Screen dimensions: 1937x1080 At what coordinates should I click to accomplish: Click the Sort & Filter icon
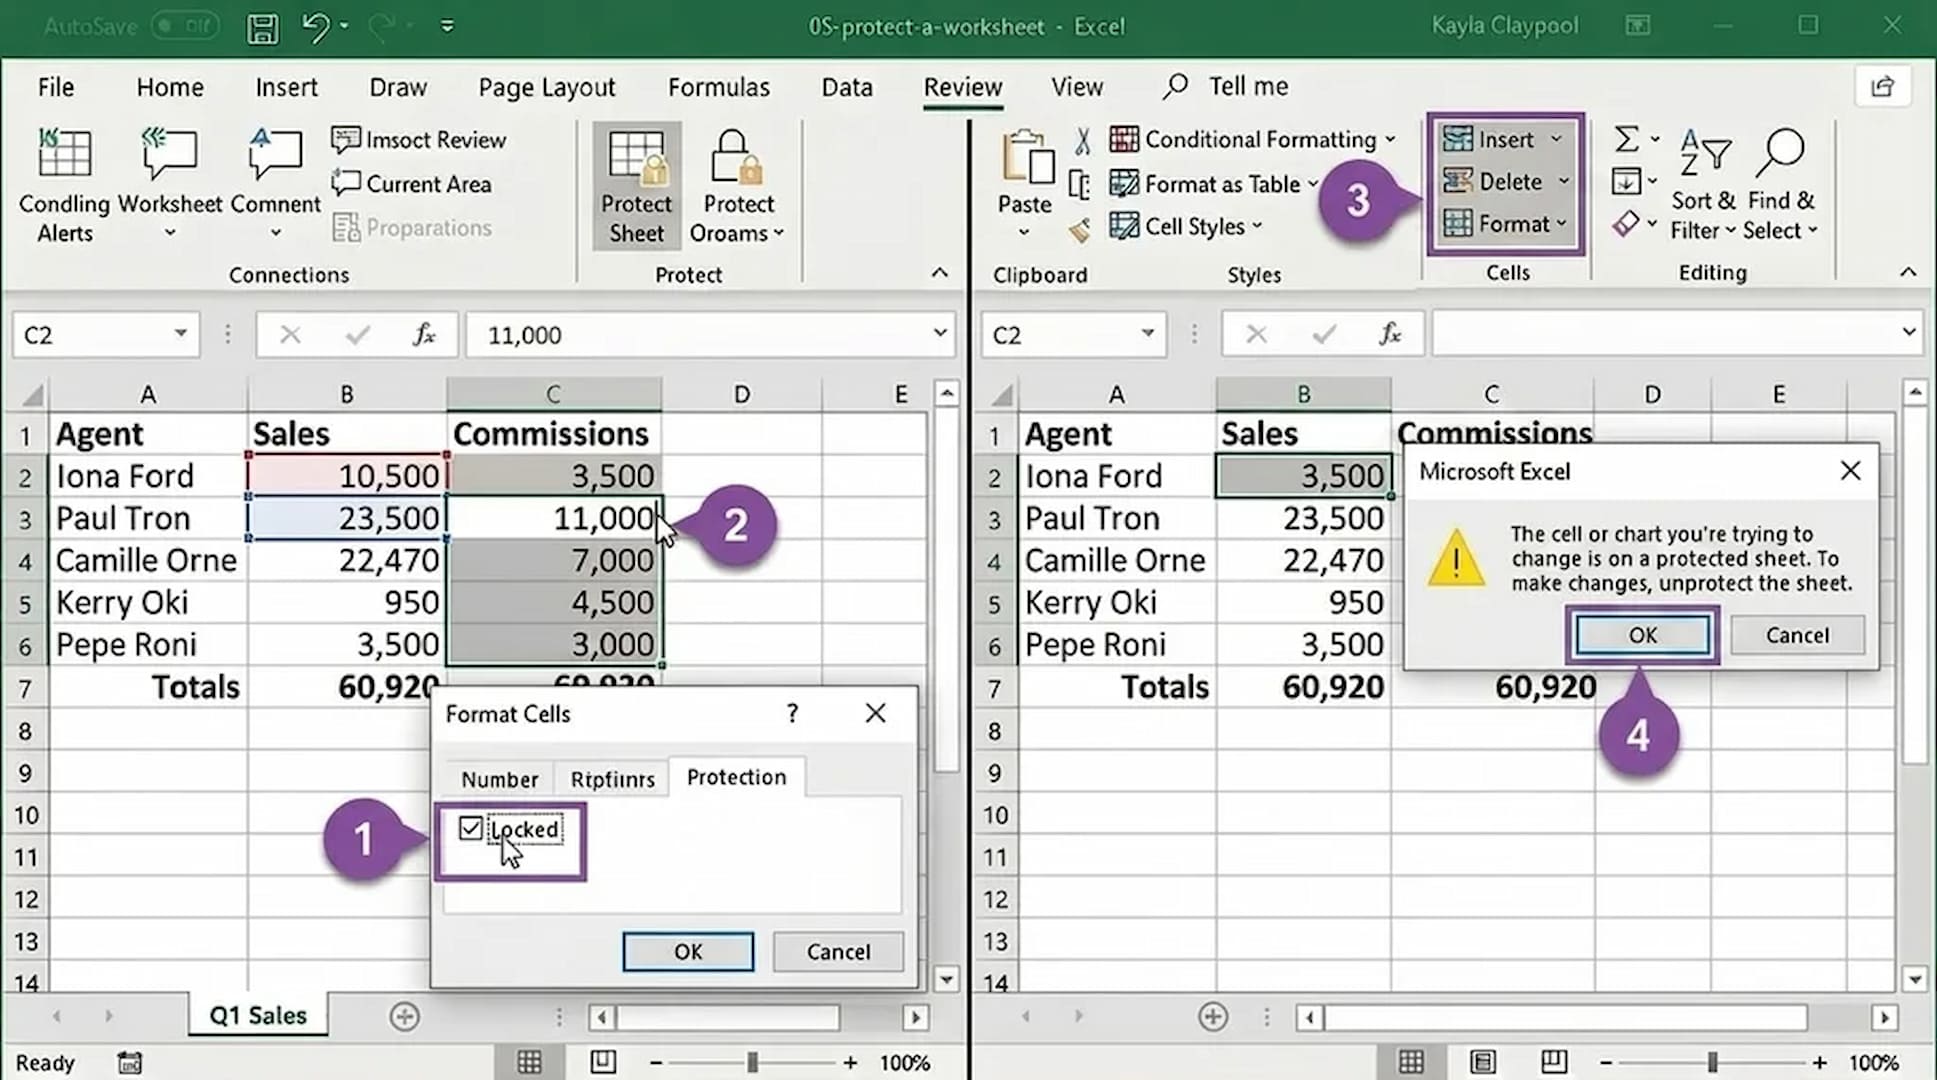click(1705, 153)
